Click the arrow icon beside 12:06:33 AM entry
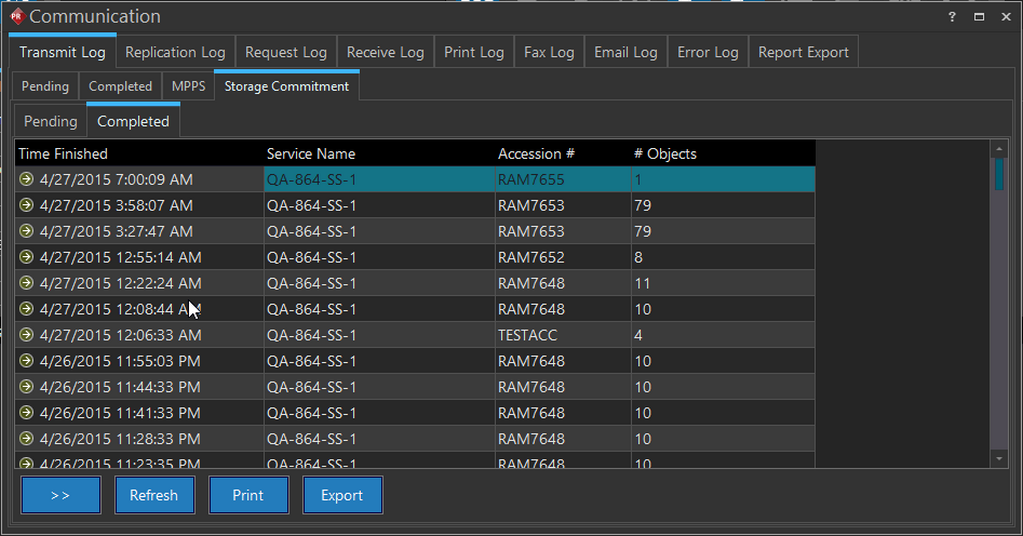This screenshot has width=1023, height=536. click(x=27, y=336)
